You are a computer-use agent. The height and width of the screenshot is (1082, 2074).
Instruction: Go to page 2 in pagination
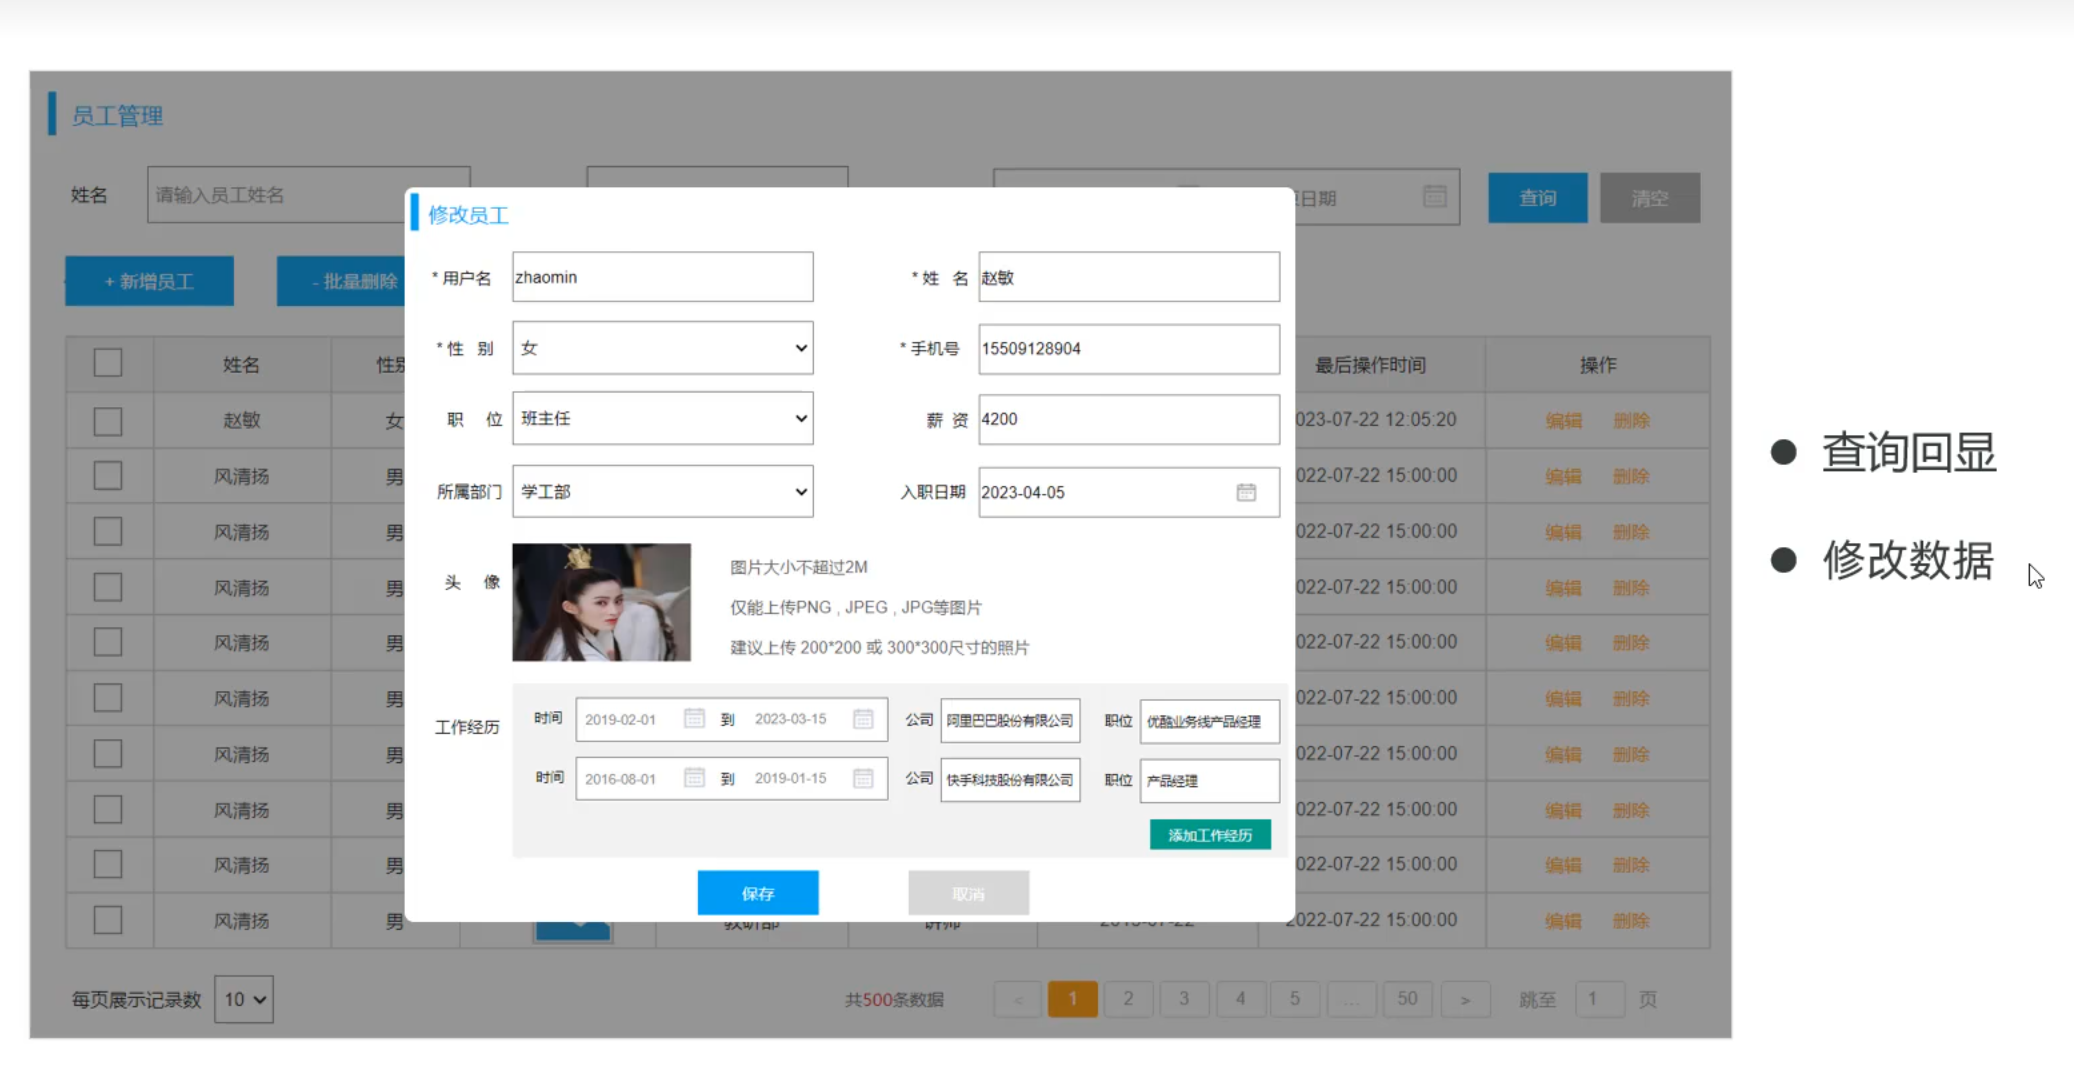(x=1128, y=999)
